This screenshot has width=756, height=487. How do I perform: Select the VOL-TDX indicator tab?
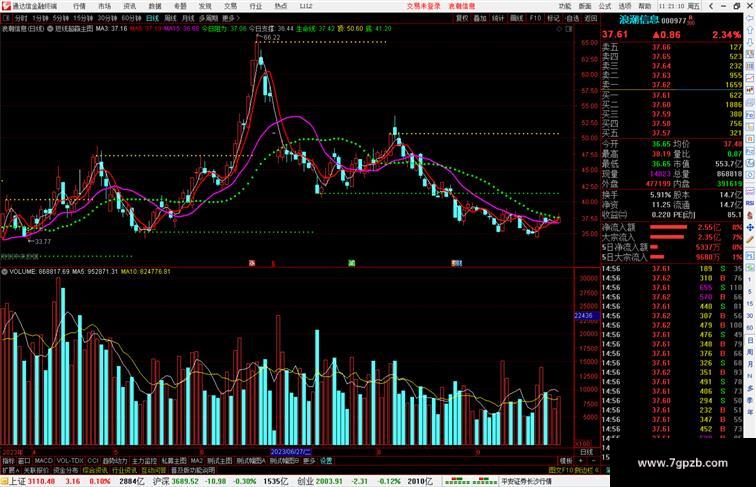click(70, 461)
